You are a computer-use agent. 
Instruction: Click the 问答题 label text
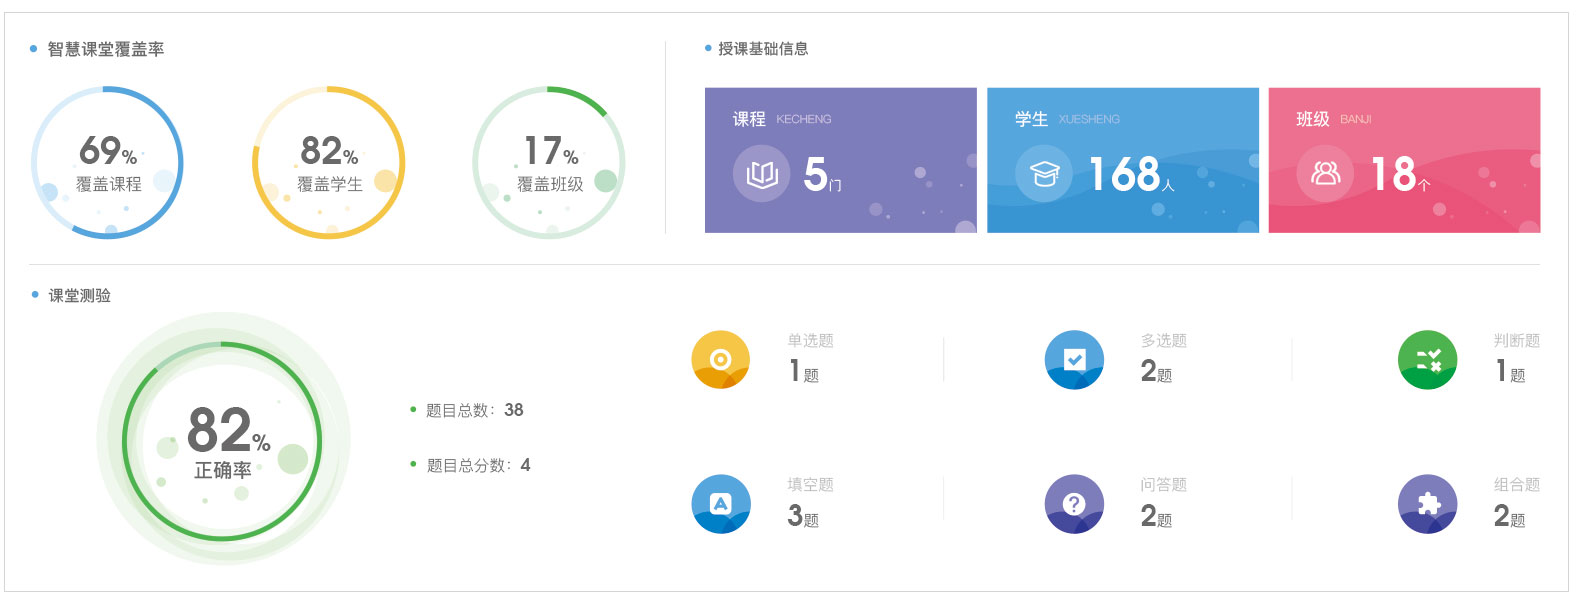click(x=1164, y=484)
